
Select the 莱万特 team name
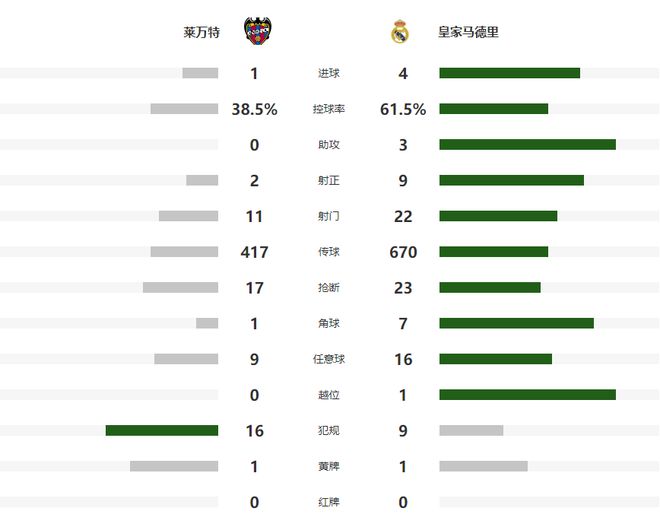point(200,32)
